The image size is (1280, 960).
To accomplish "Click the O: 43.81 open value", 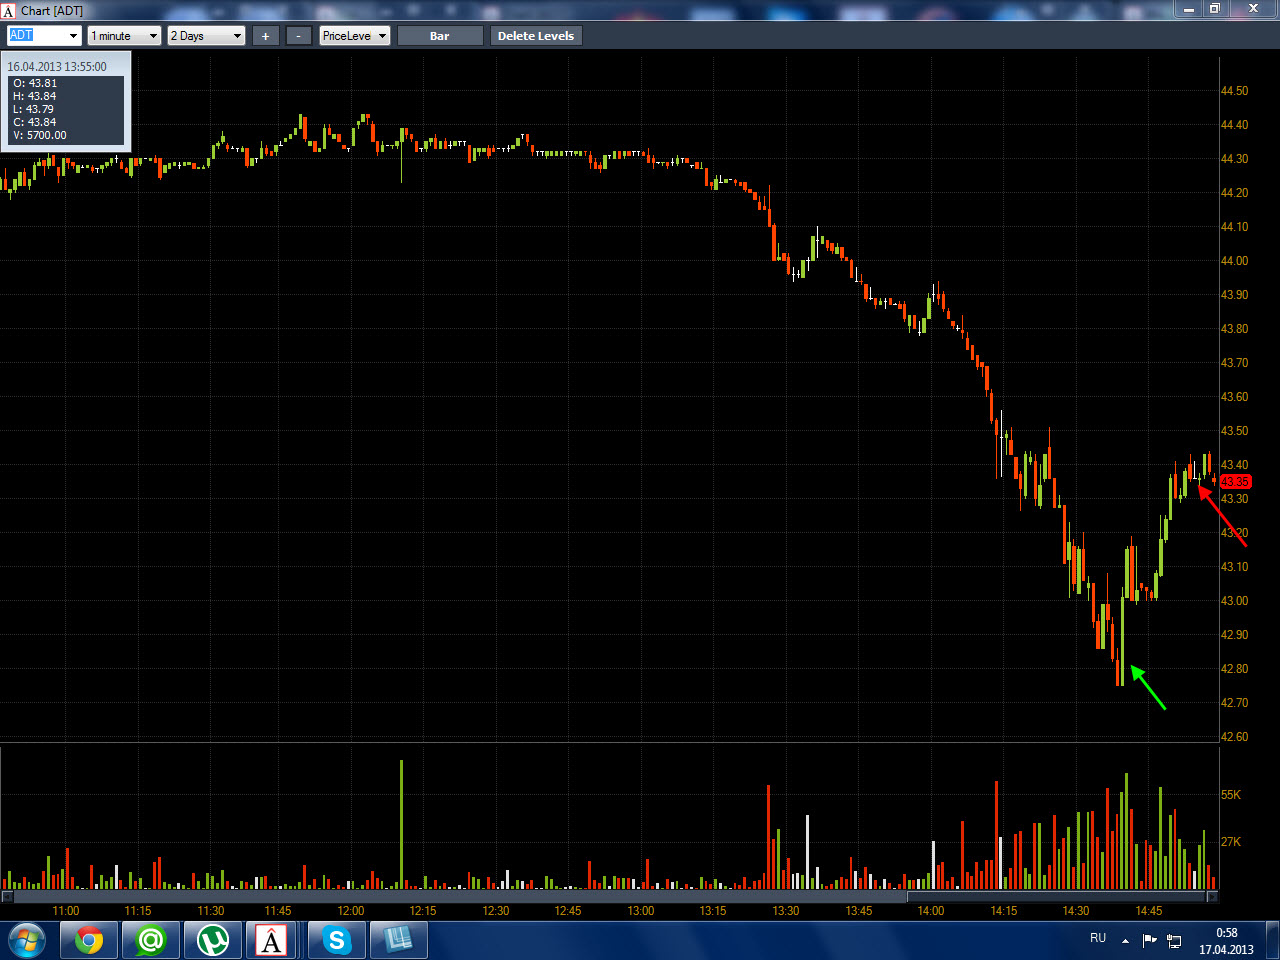I will click(x=35, y=83).
